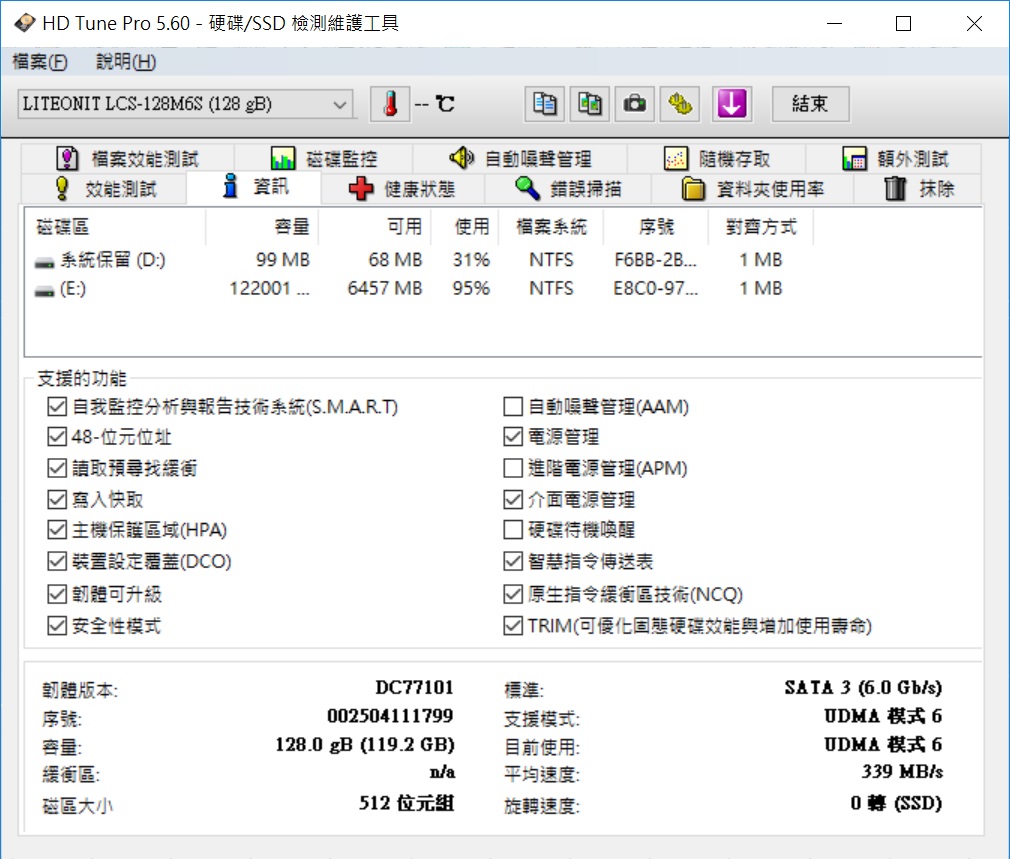The height and width of the screenshot is (859, 1010).
Task: Switch to the 效能測試 tab
Action: (105, 189)
